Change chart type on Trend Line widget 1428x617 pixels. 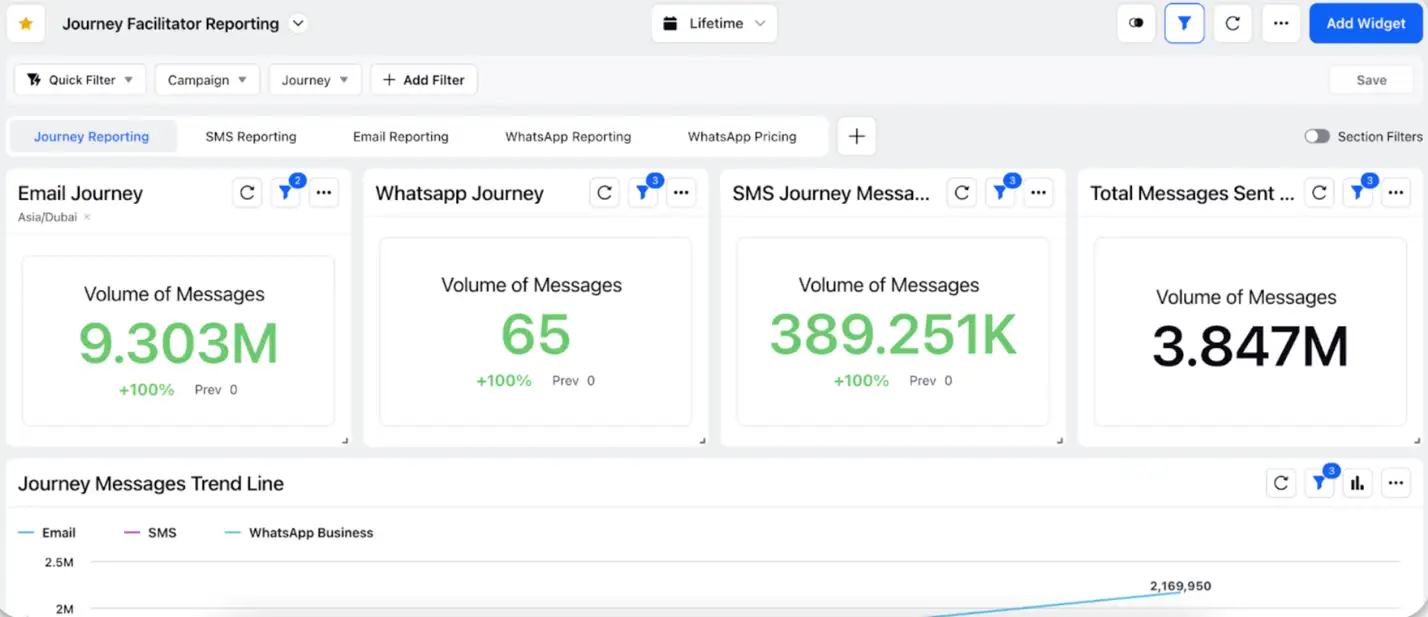(1357, 484)
